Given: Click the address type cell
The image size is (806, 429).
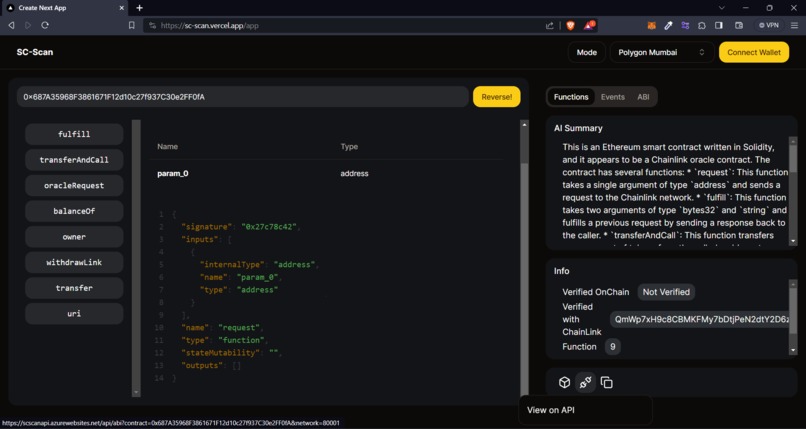Looking at the screenshot, I should pos(354,174).
